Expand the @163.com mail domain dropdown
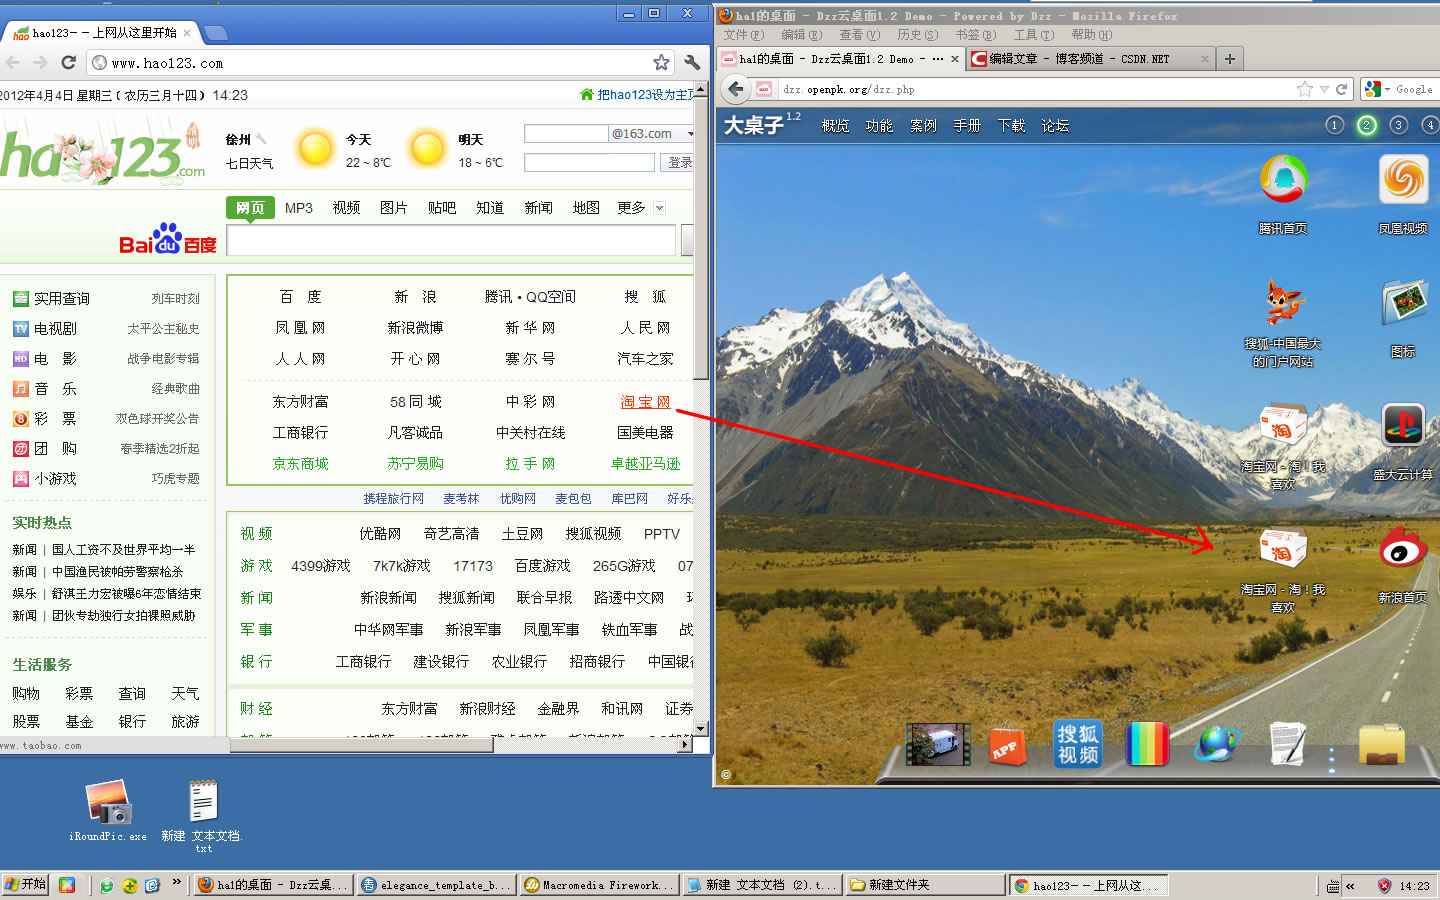1440x900 pixels. (690, 134)
